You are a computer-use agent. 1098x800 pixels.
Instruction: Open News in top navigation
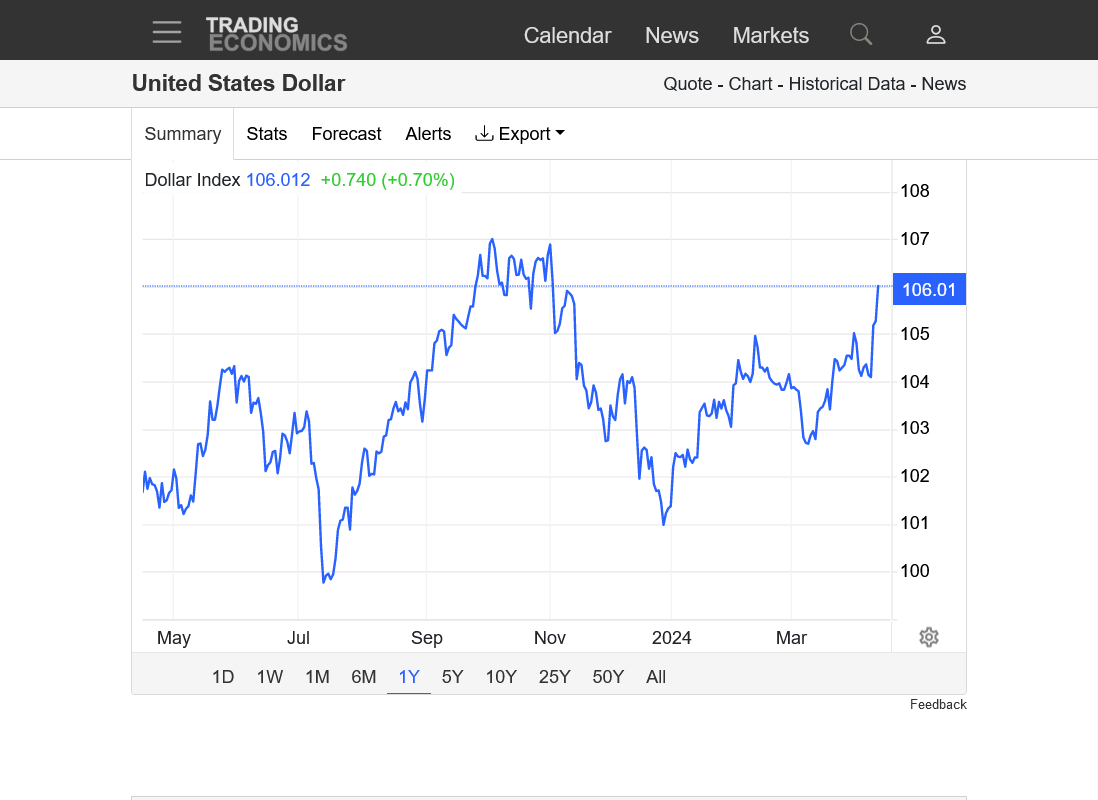click(672, 35)
